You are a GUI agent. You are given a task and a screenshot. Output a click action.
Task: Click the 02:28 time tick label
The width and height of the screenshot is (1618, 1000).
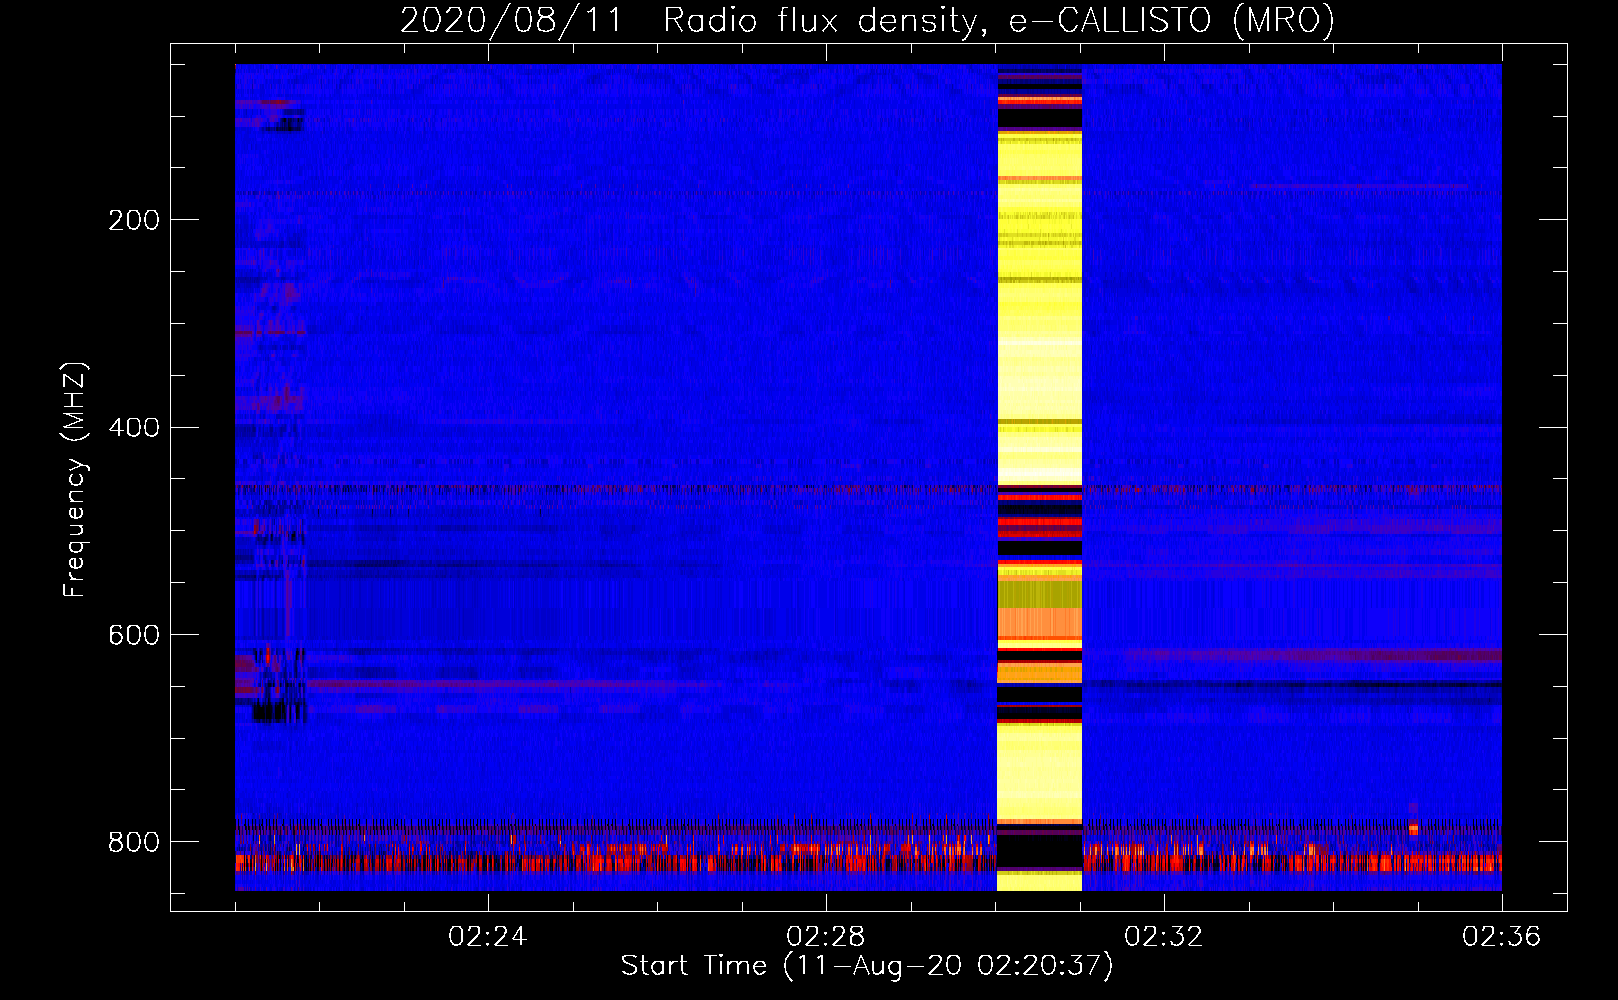[x=825, y=937]
